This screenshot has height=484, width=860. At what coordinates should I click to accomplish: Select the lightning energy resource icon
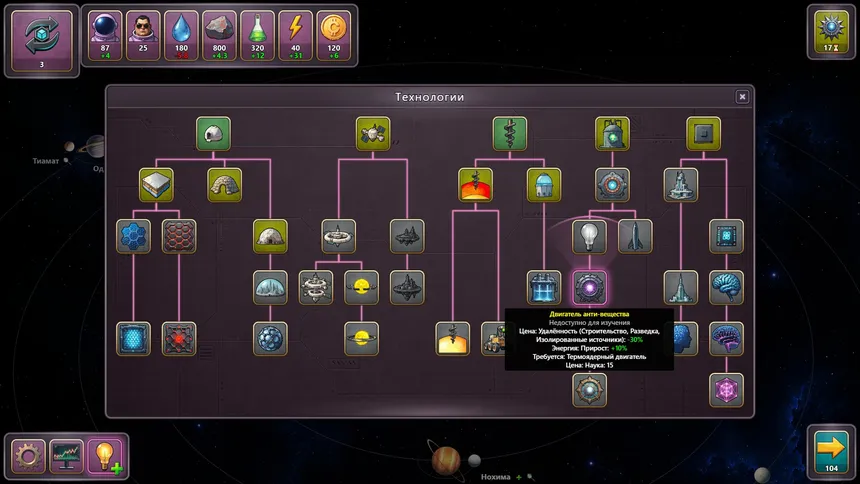(x=296, y=35)
